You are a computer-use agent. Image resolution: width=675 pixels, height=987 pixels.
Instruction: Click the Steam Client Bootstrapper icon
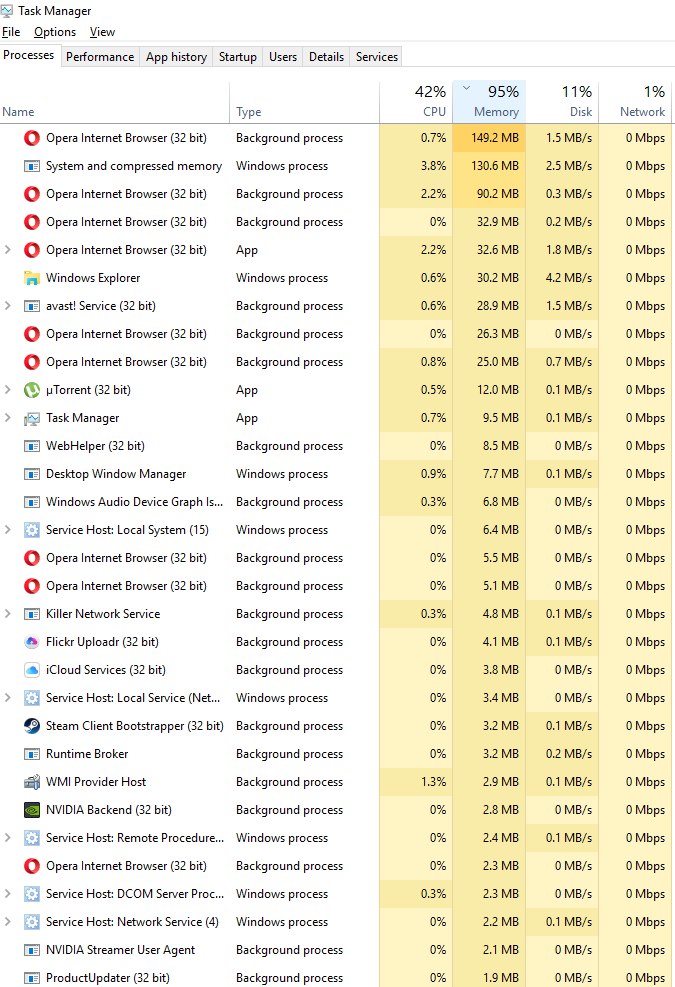tap(31, 726)
